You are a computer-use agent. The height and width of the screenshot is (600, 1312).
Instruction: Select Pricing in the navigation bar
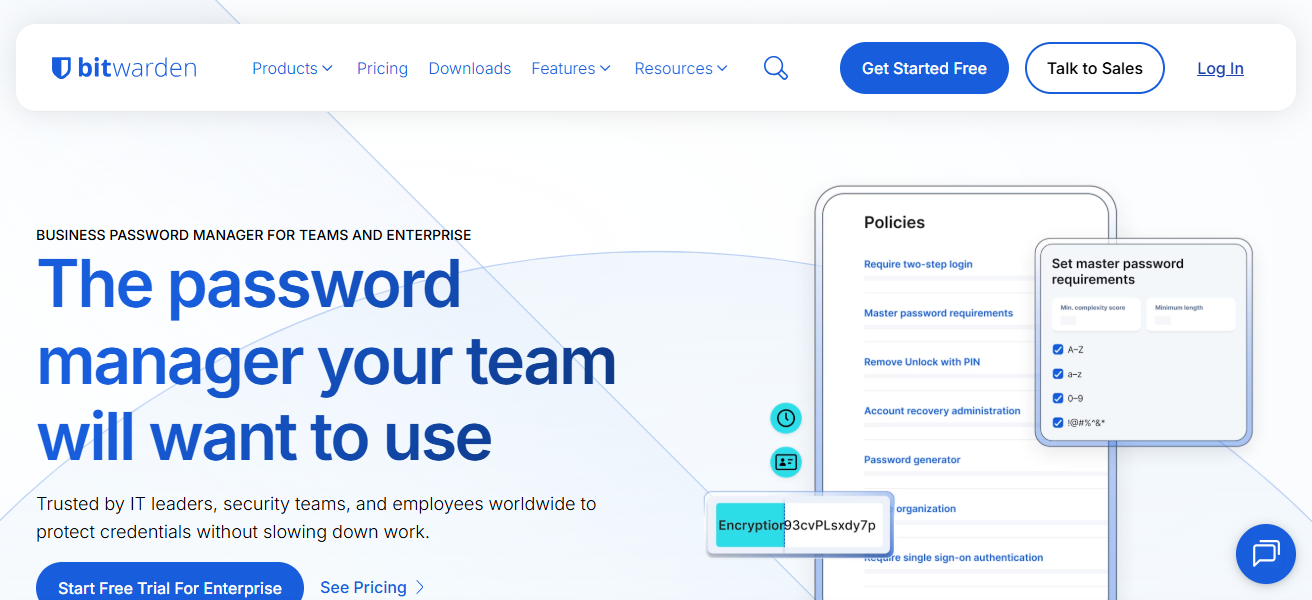pos(382,68)
